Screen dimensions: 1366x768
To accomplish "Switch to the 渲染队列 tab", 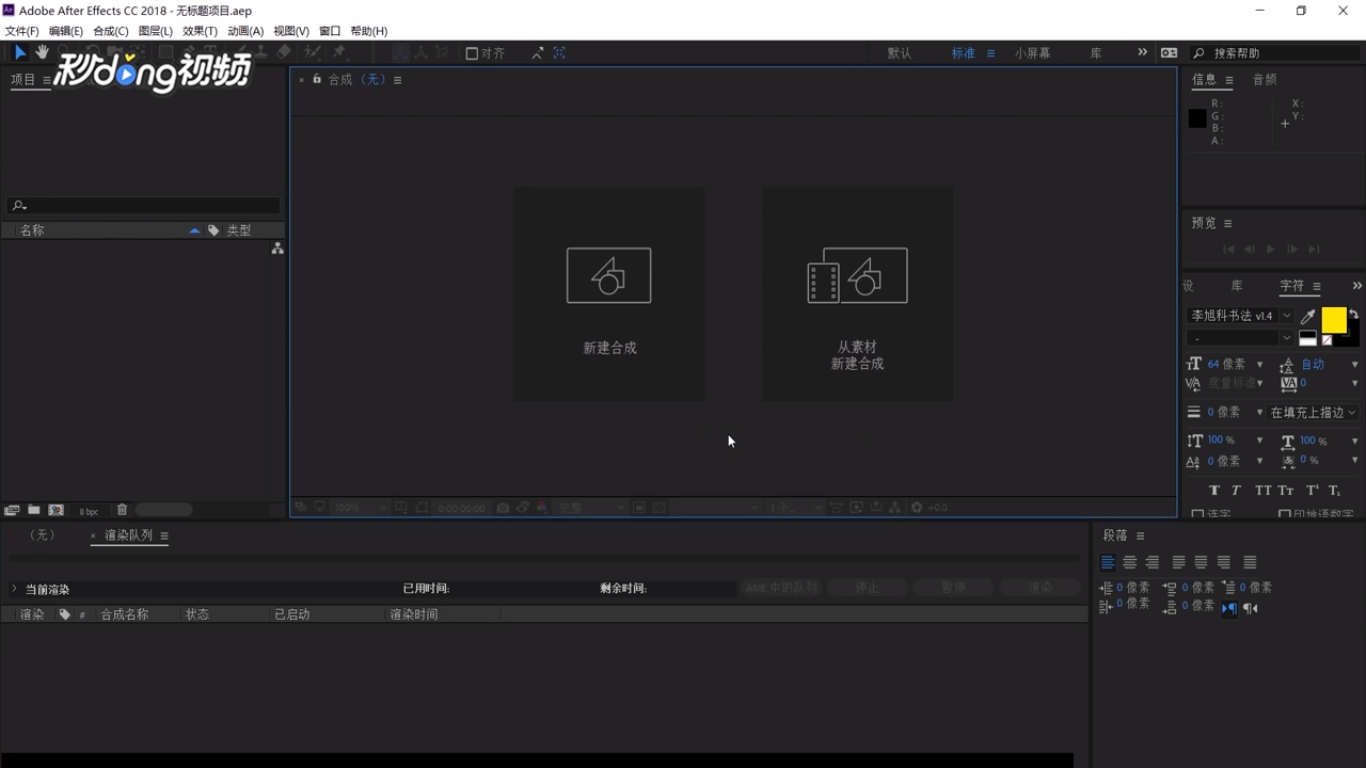I will coord(129,535).
